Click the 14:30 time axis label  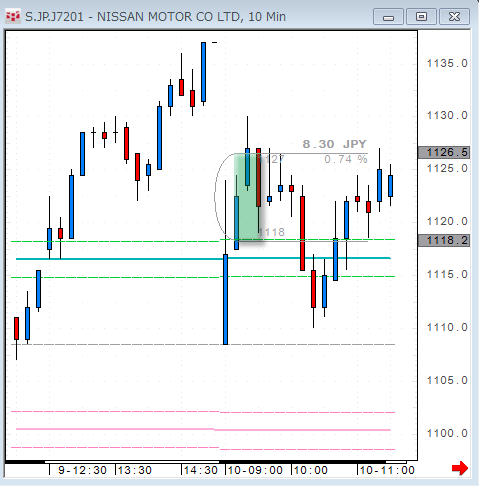point(201,470)
